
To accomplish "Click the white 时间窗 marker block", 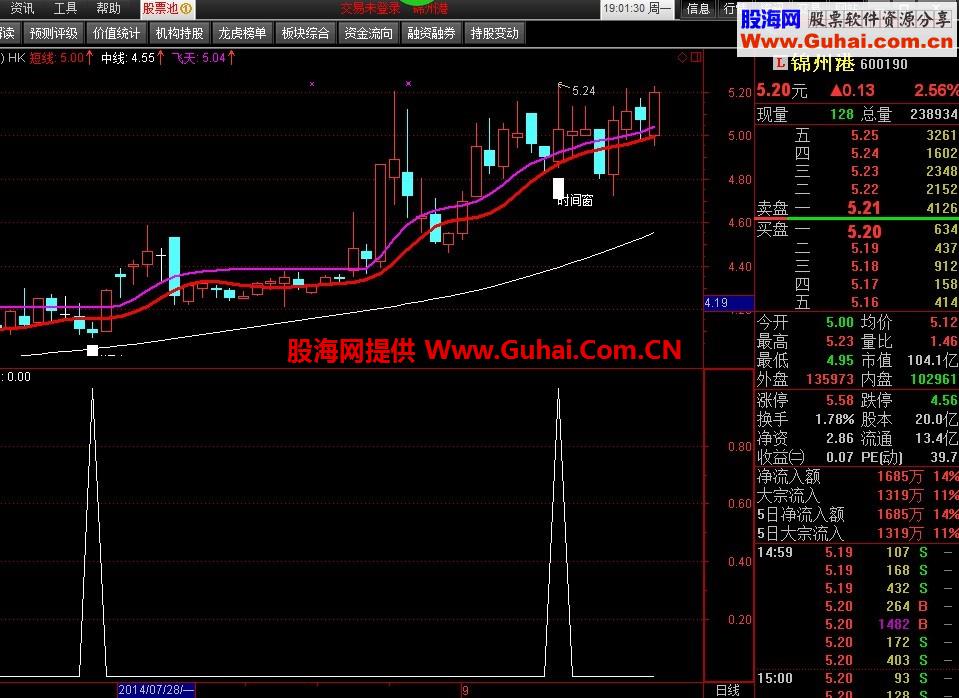I will tap(558, 188).
